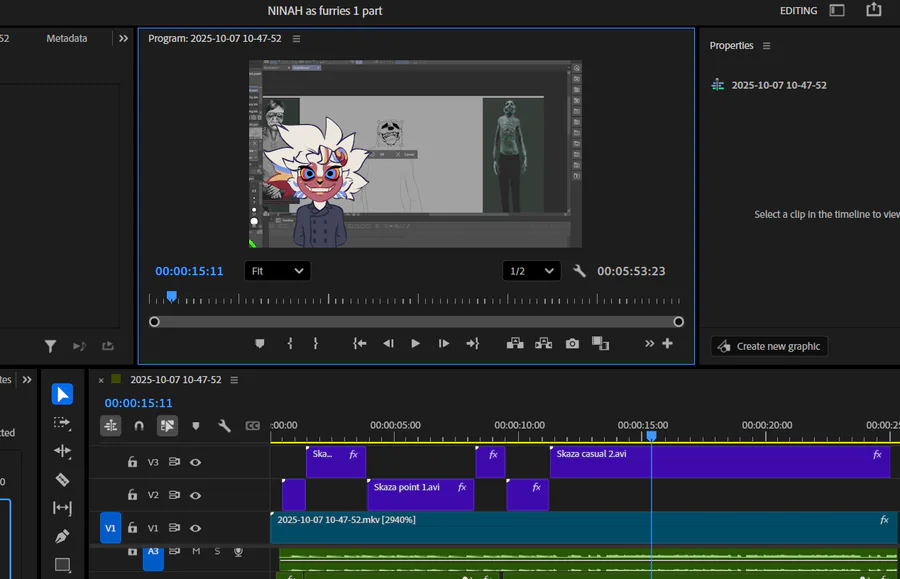Toggle sync lock on track V2
This screenshot has height=579, width=900.
pyautogui.click(x=174, y=495)
